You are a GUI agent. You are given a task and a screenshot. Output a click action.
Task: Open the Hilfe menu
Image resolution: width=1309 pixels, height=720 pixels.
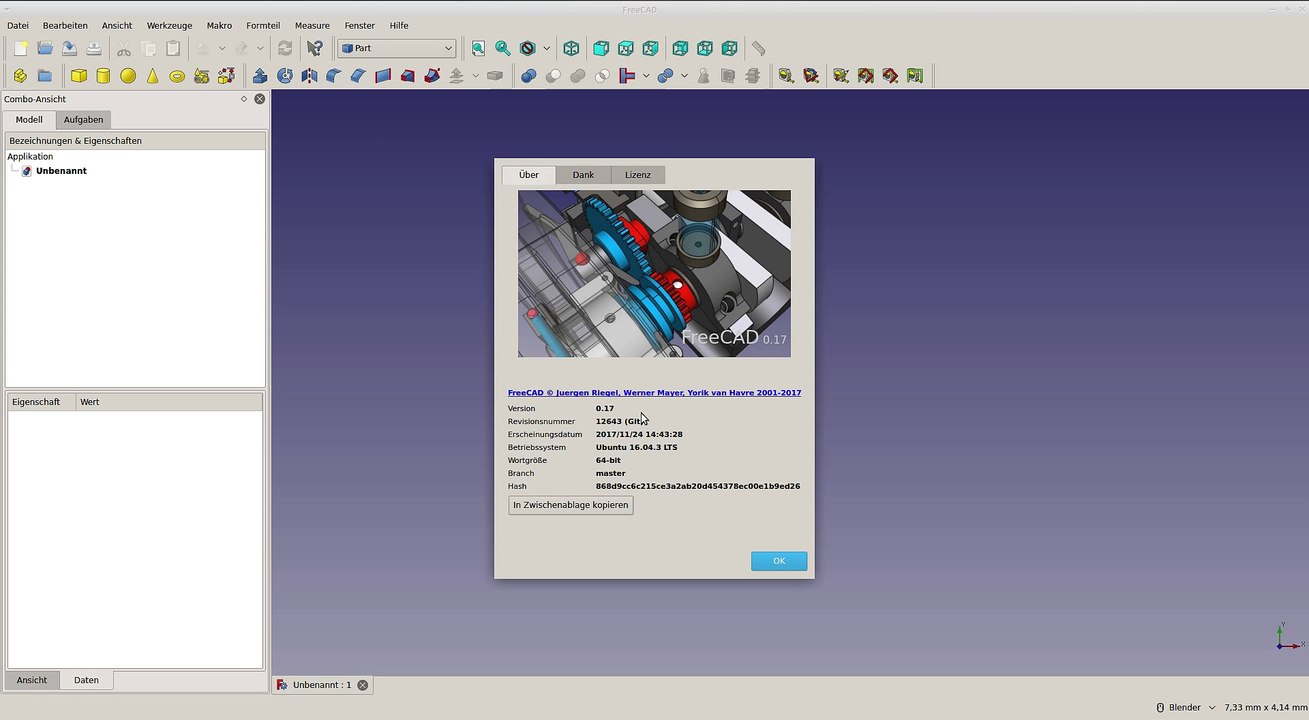[399, 25]
